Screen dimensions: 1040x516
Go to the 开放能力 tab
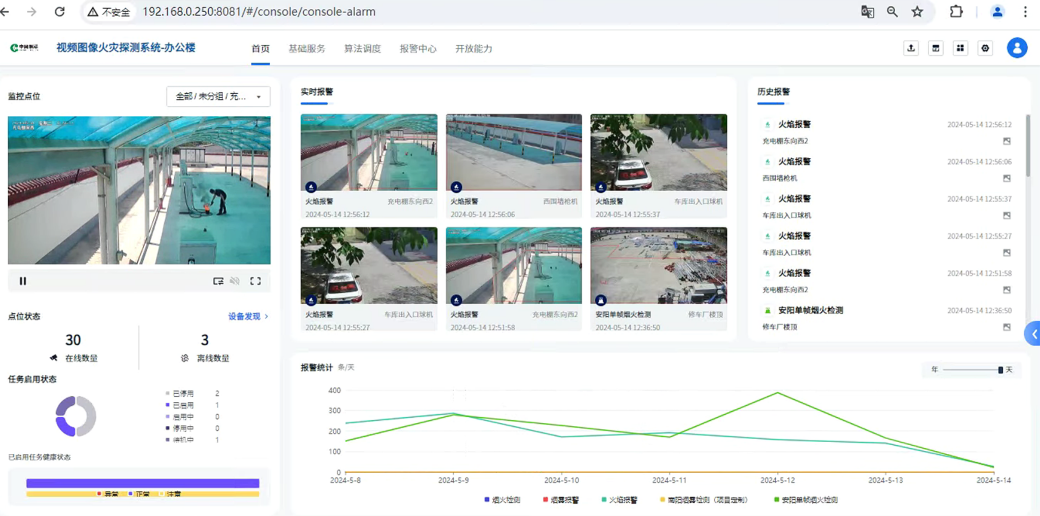click(474, 48)
